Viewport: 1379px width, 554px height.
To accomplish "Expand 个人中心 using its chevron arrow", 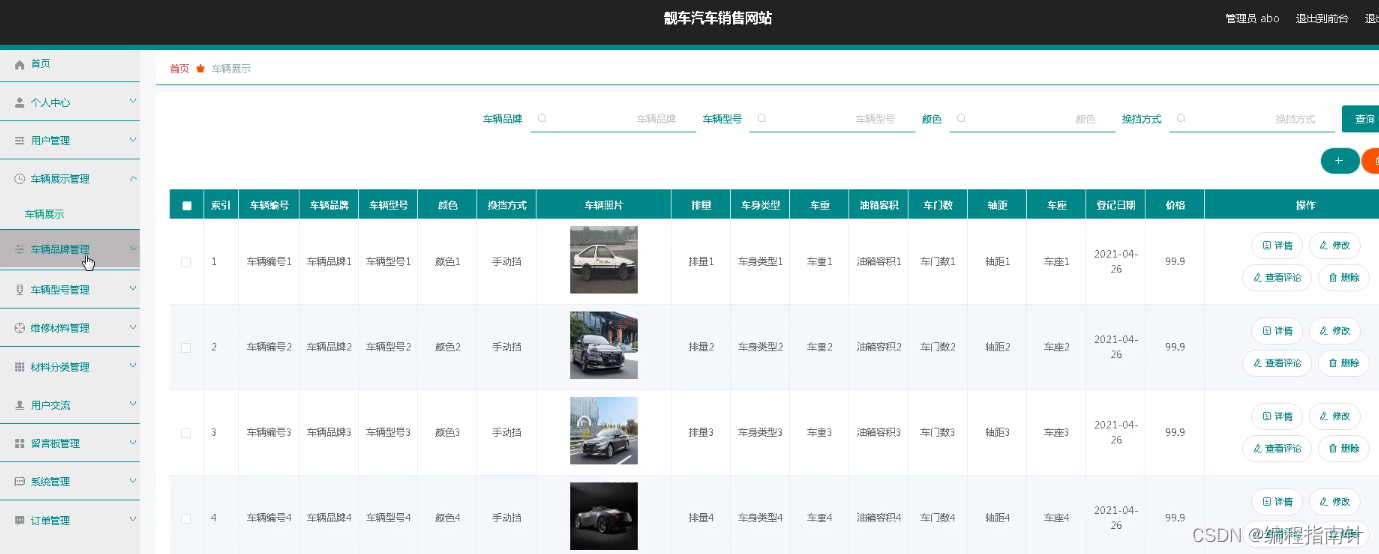I will 133,101.
